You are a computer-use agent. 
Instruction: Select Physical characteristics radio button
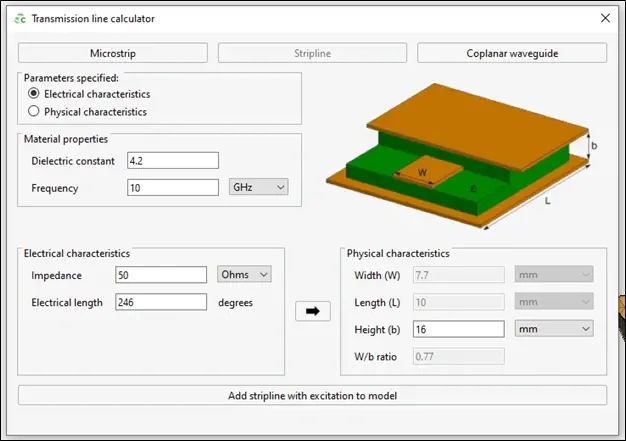[35, 112]
